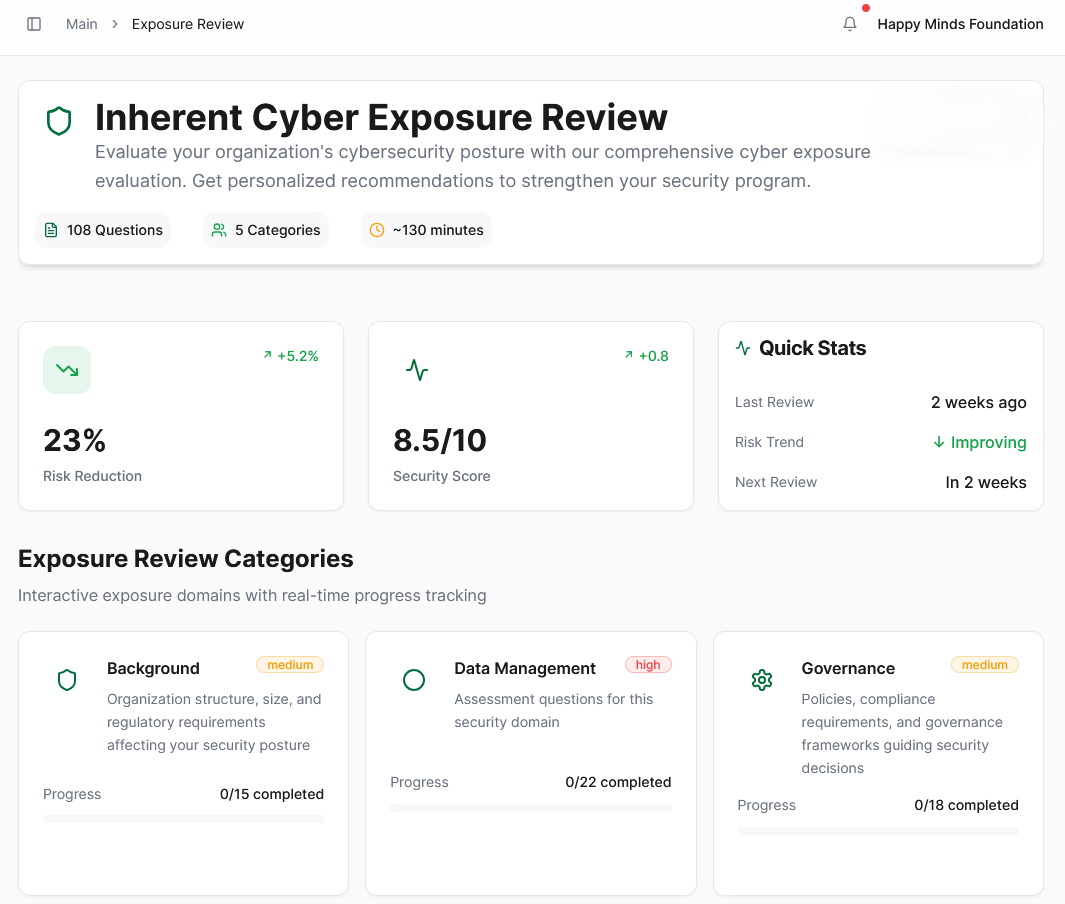Open the notifications bell
Image resolution: width=1065 pixels, height=904 pixels.
[850, 24]
